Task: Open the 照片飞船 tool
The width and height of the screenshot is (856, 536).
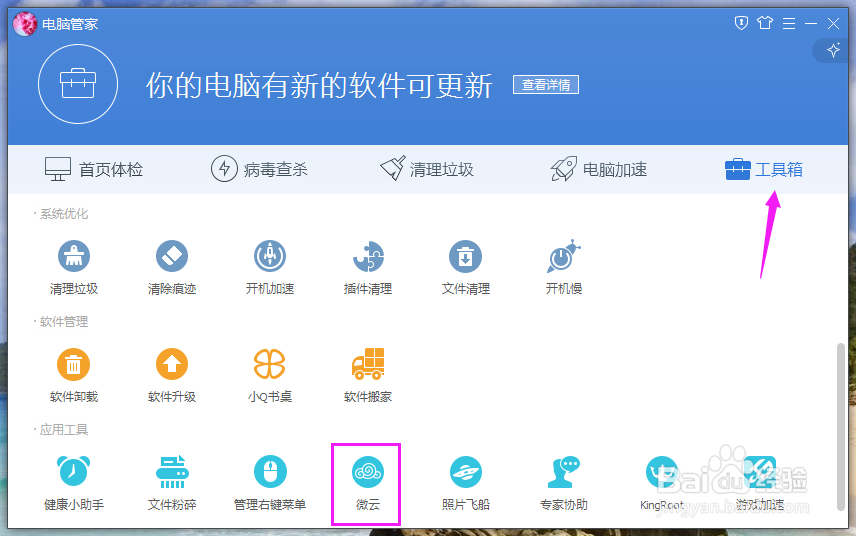Action: coord(466,483)
